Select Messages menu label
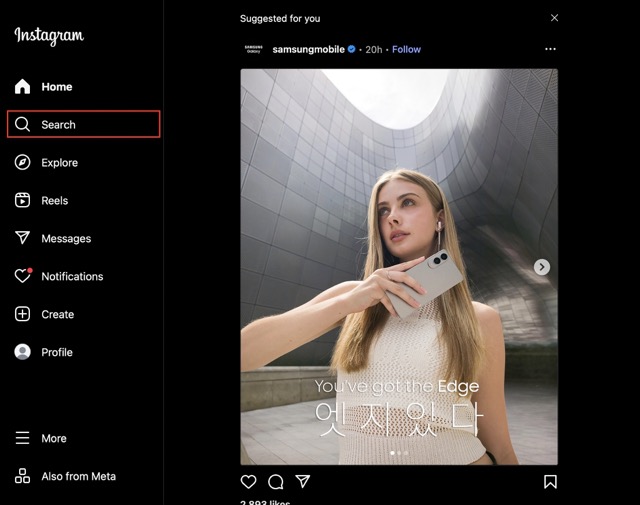Screen dimensions: 640x505 66,239
